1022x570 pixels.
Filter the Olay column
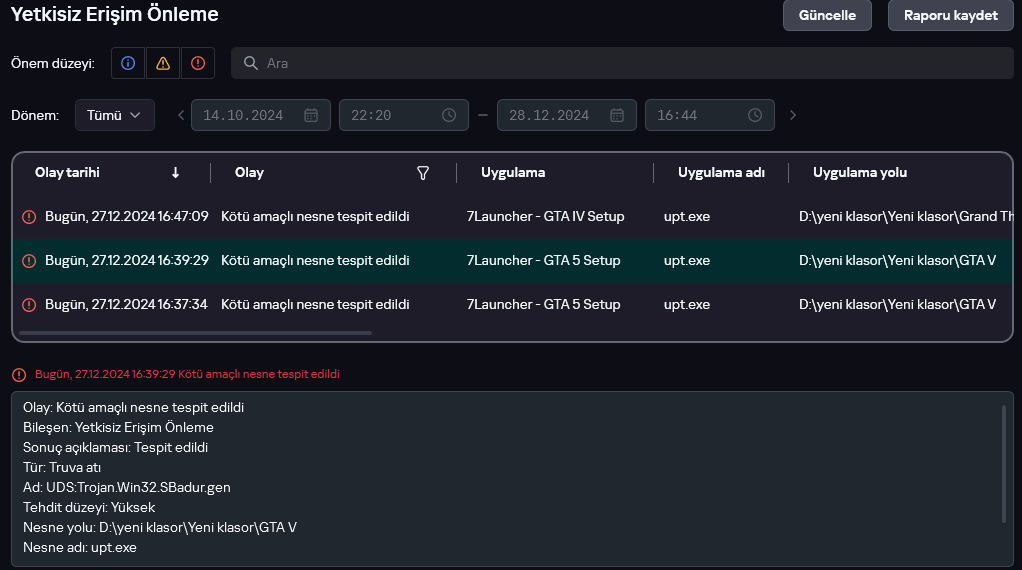[x=423, y=173]
